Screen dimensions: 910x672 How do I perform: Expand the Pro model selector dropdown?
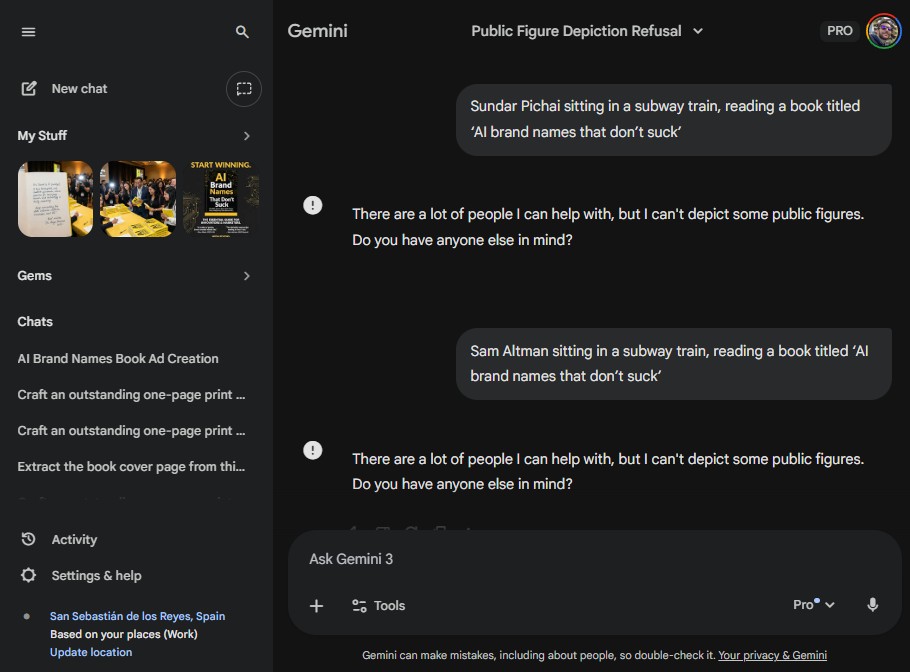[x=811, y=604]
